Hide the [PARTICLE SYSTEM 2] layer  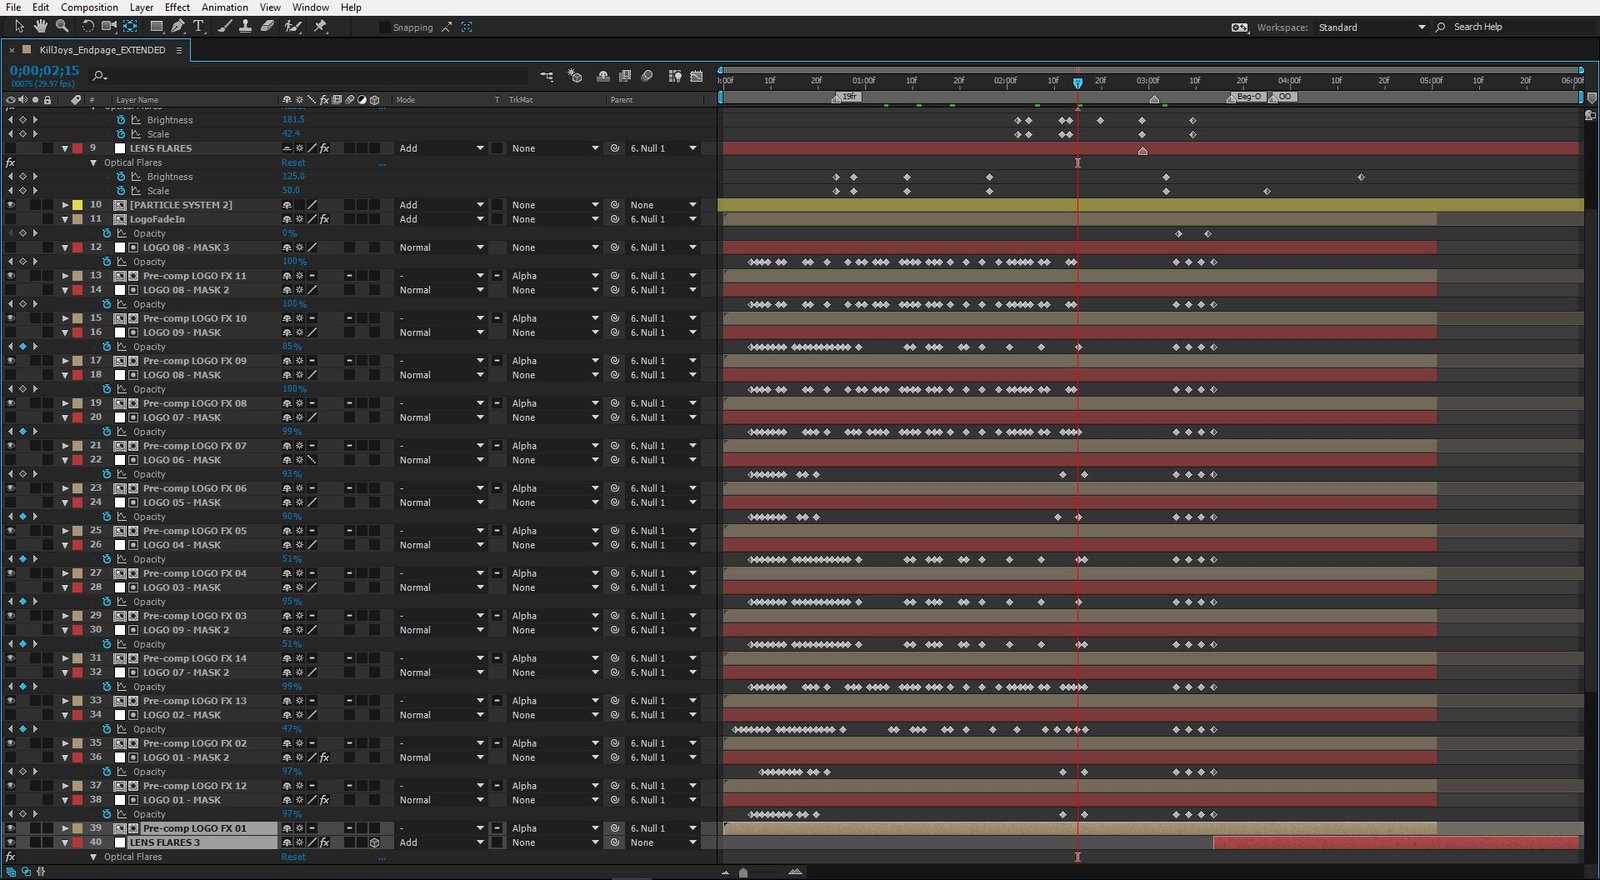point(11,205)
